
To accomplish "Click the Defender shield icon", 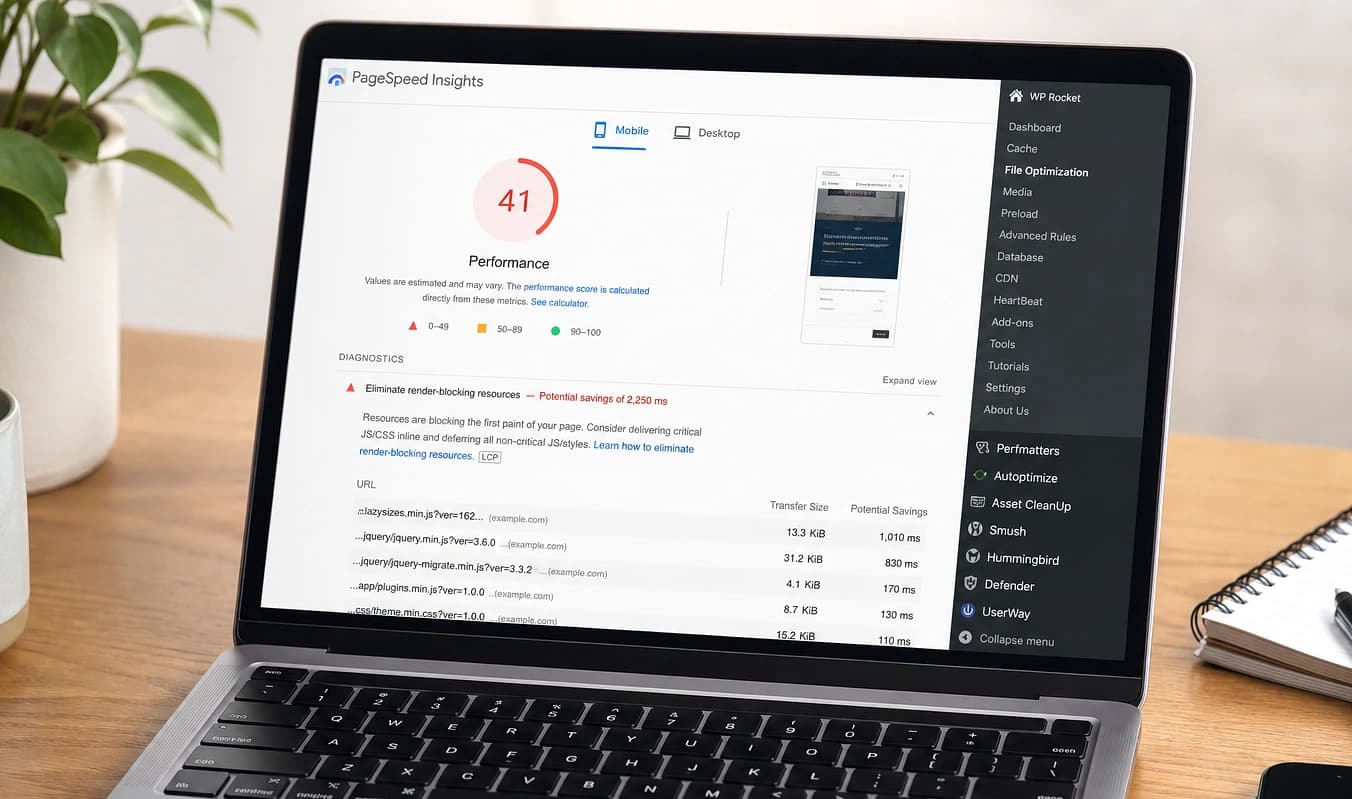I will [x=970, y=583].
